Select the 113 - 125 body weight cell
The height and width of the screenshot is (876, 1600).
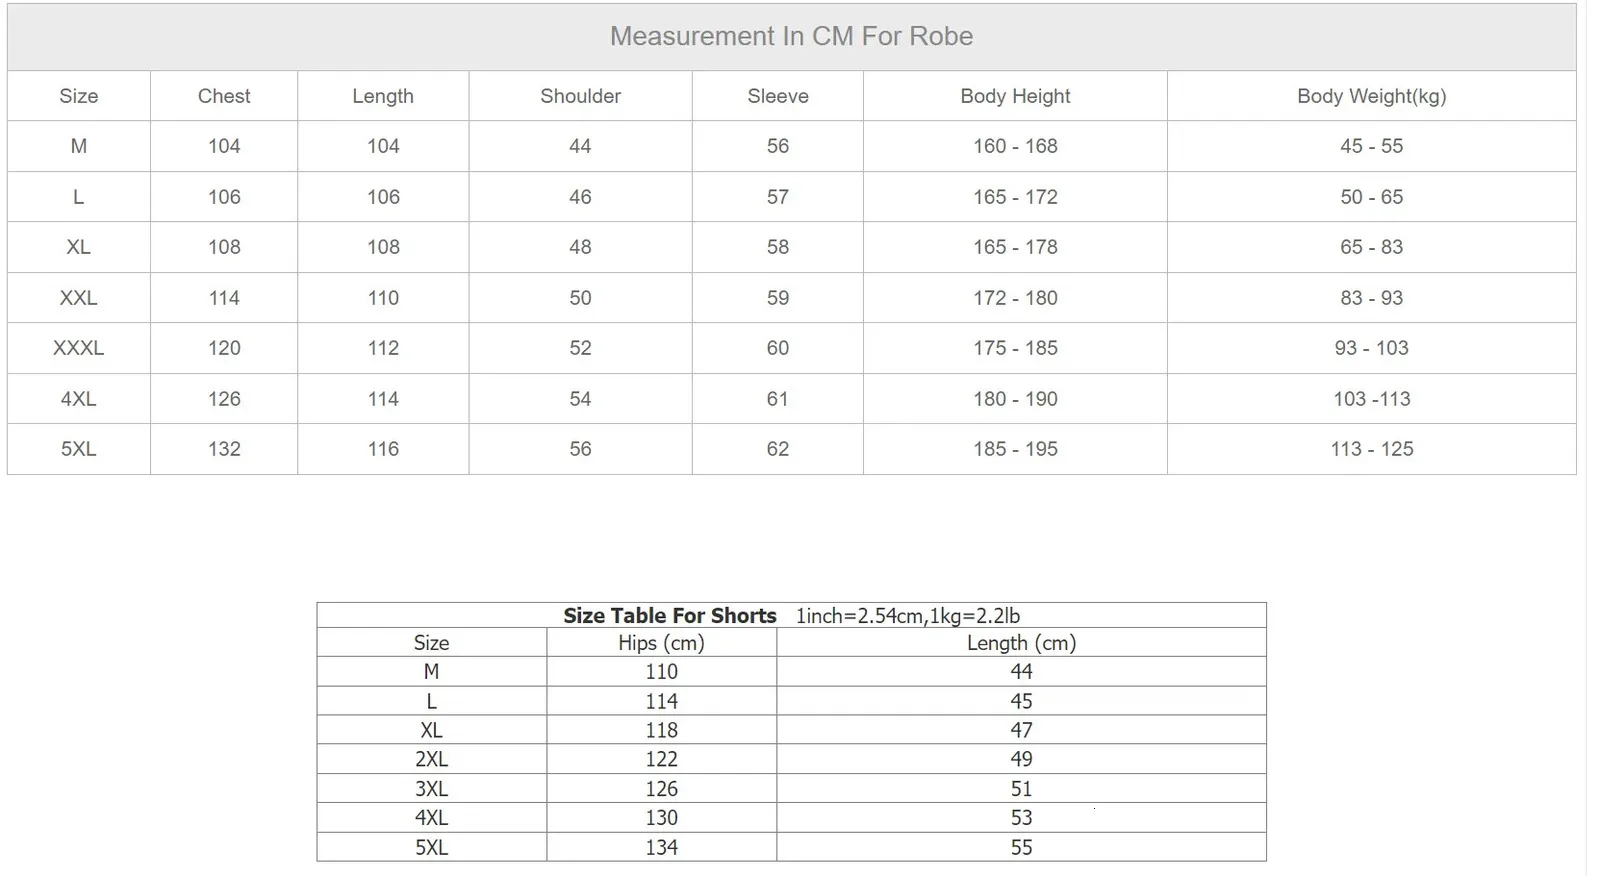click(x=1371, y=449)
